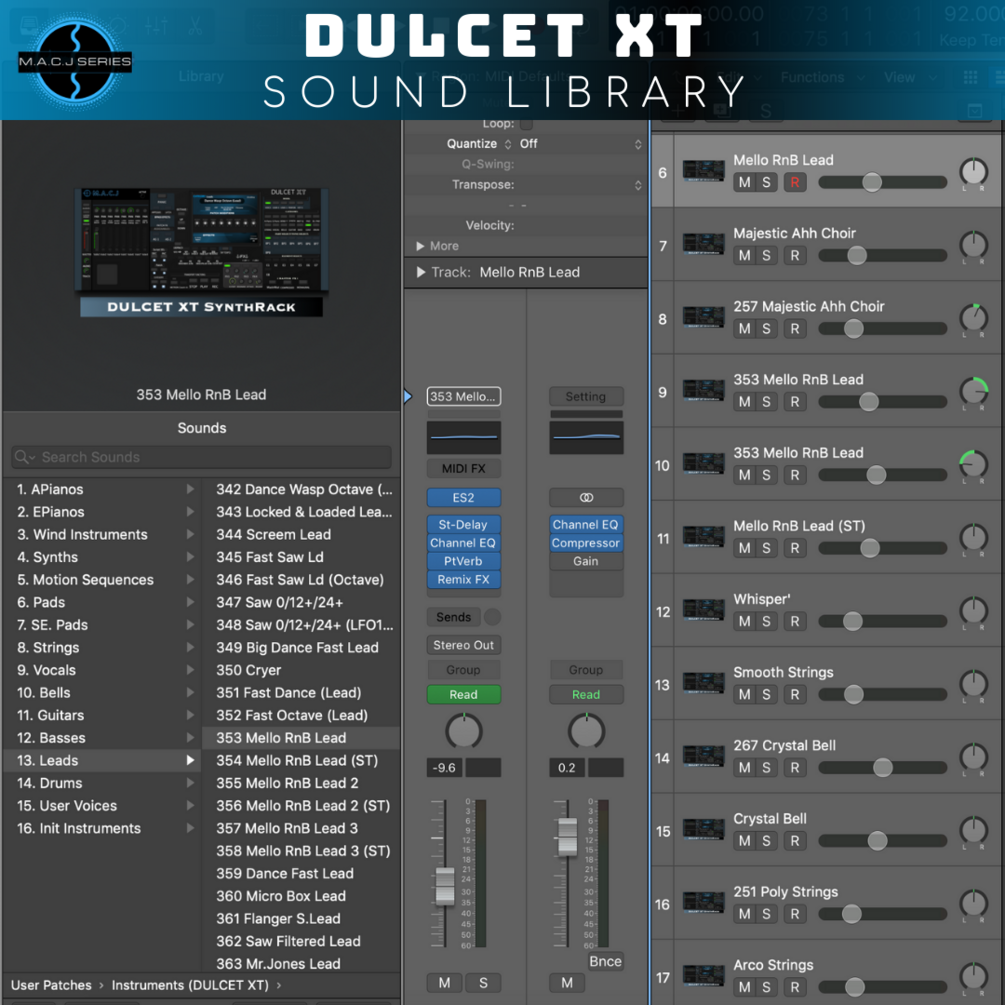Viewport: 1005px width, 1005px height.
Task: Open the Transpose value stepper
Action: coord(638,185)
